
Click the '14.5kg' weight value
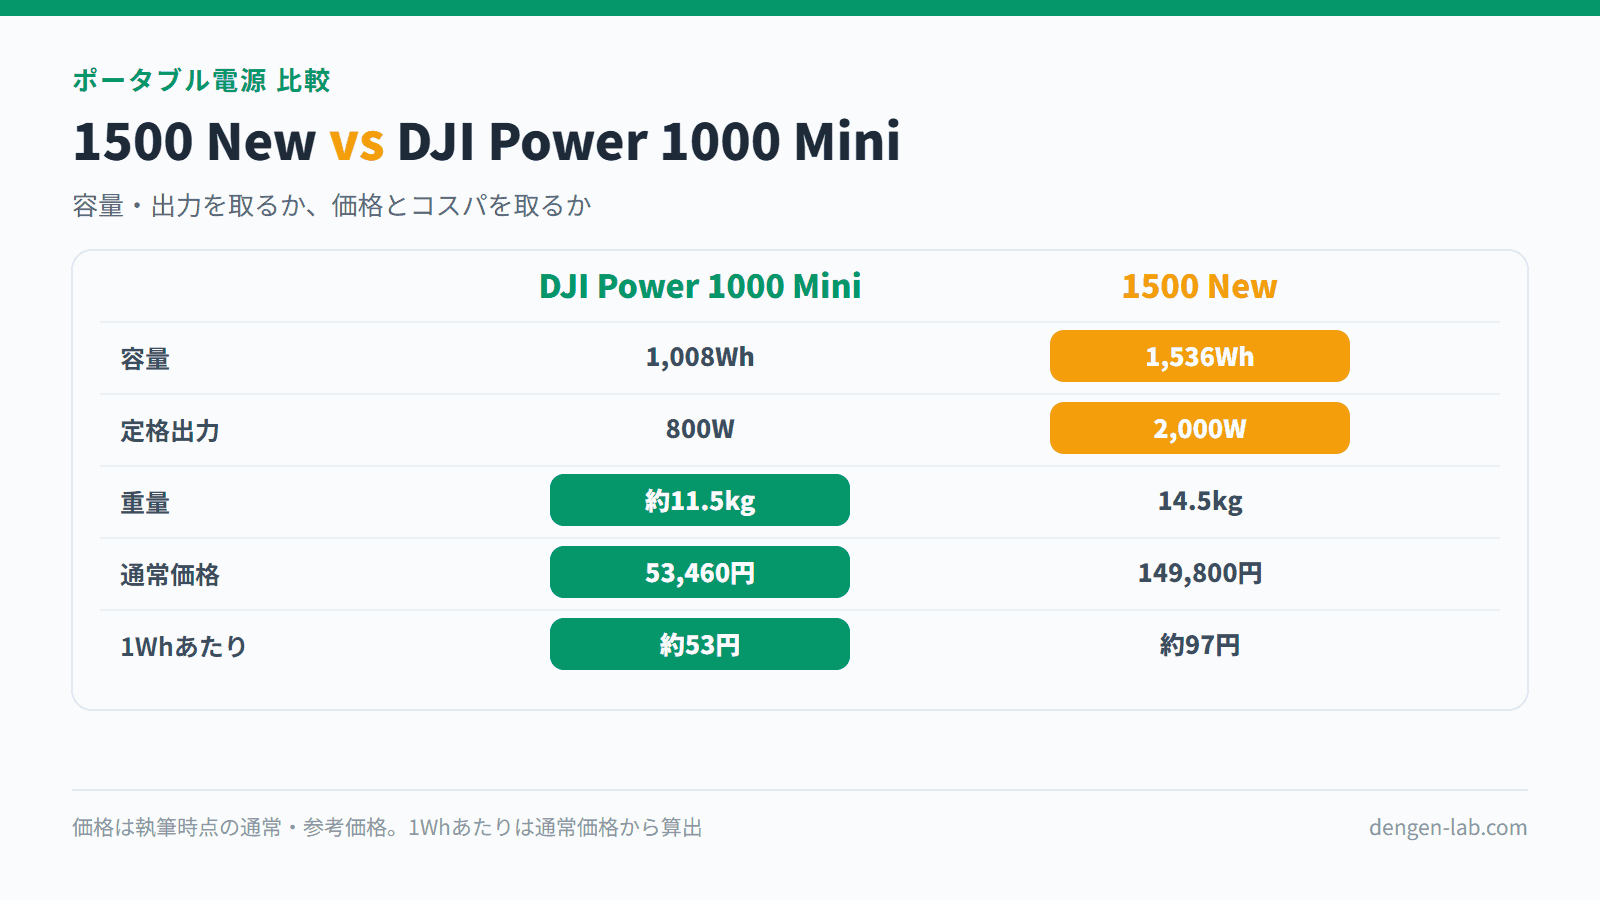[x=1200, y=501]
